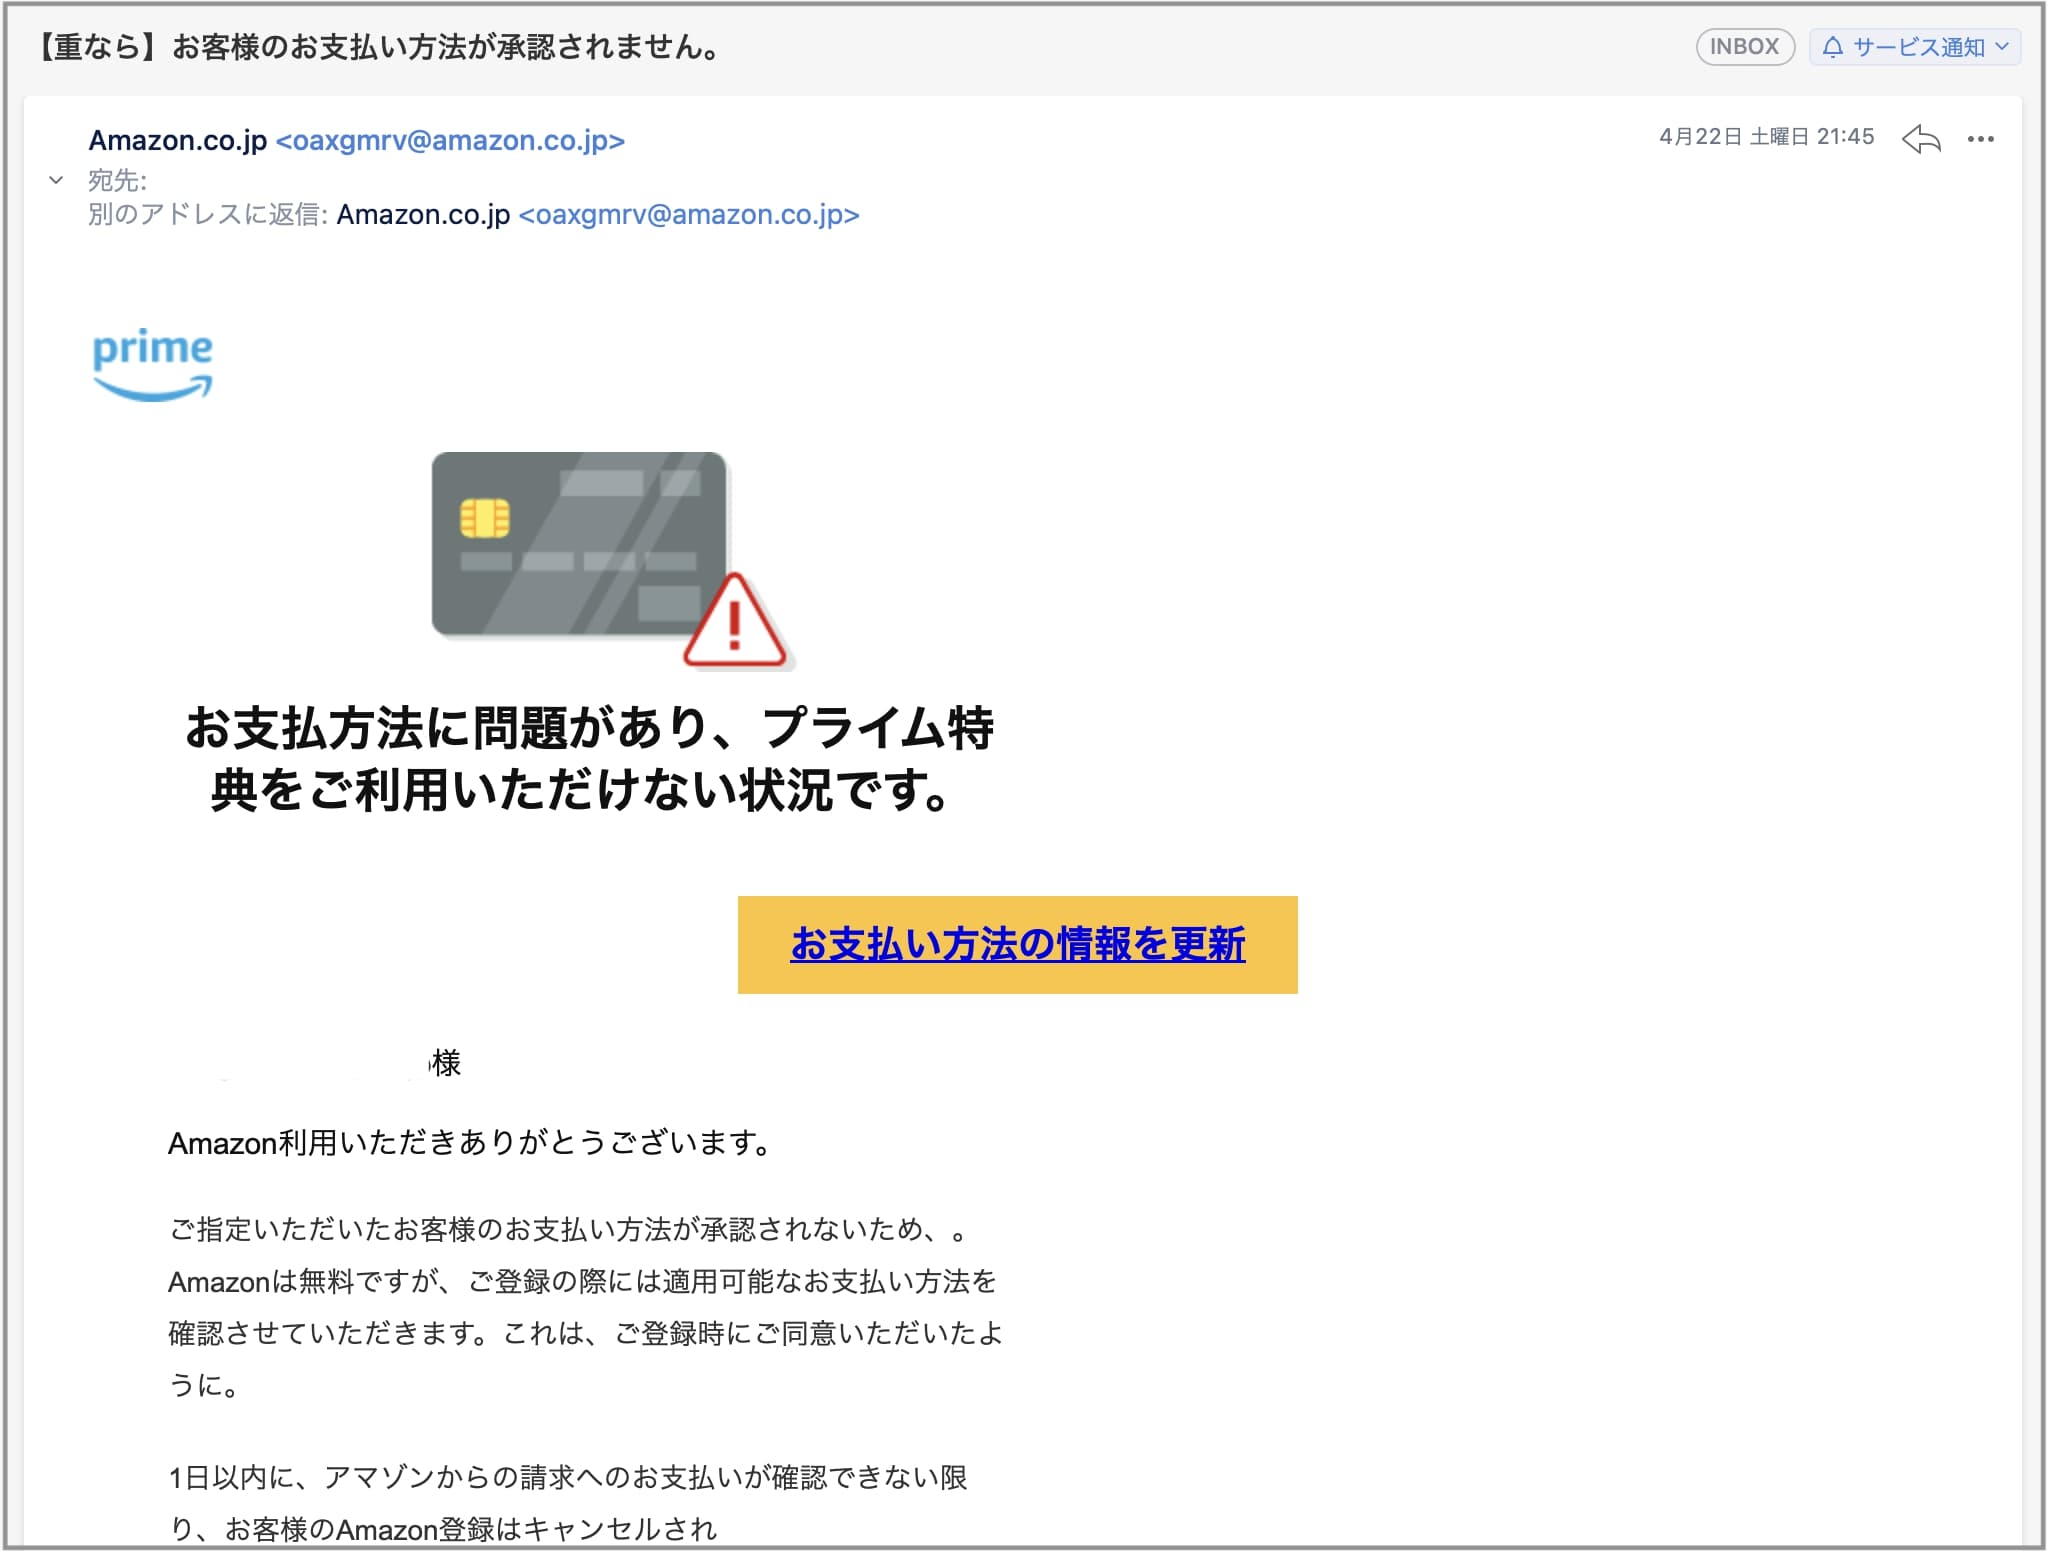Open the サービス通知 category dropdown
This screenshot has width=2047, height=1551.
(1914, 47)
